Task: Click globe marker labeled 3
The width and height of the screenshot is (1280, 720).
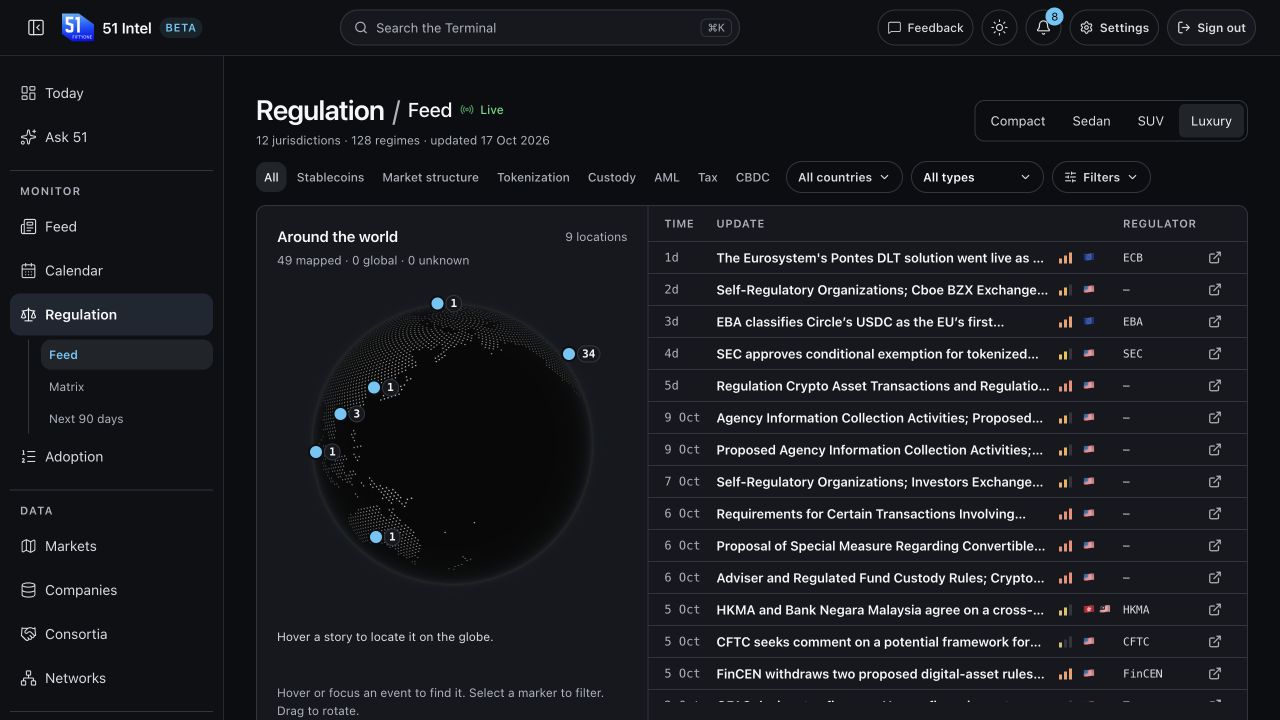Action: pyautogui.click(x=341, y=414)
